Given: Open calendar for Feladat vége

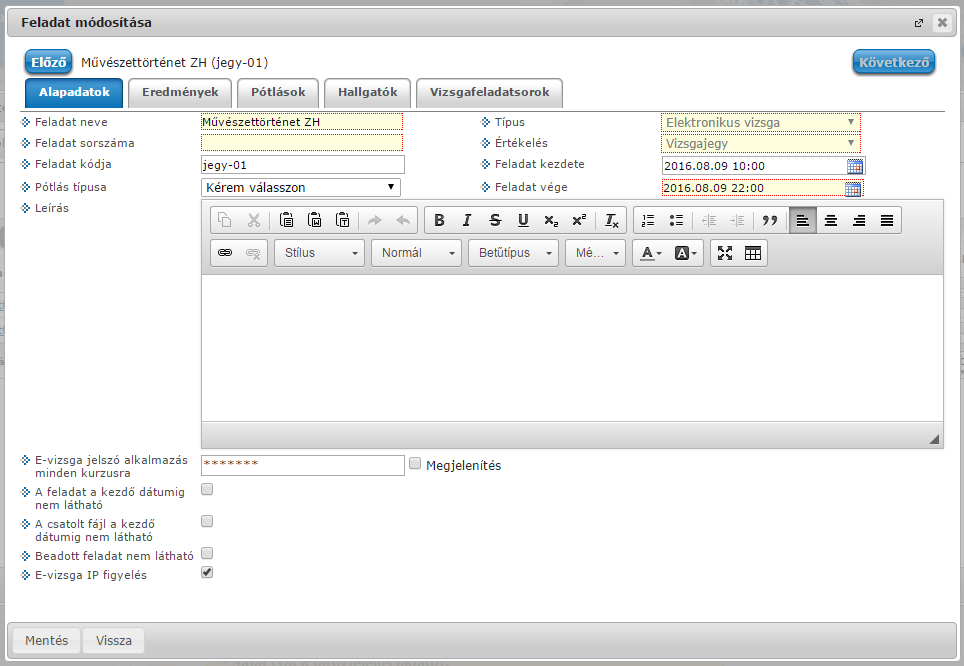Looking at the screenshot, I should pos(853,189).
